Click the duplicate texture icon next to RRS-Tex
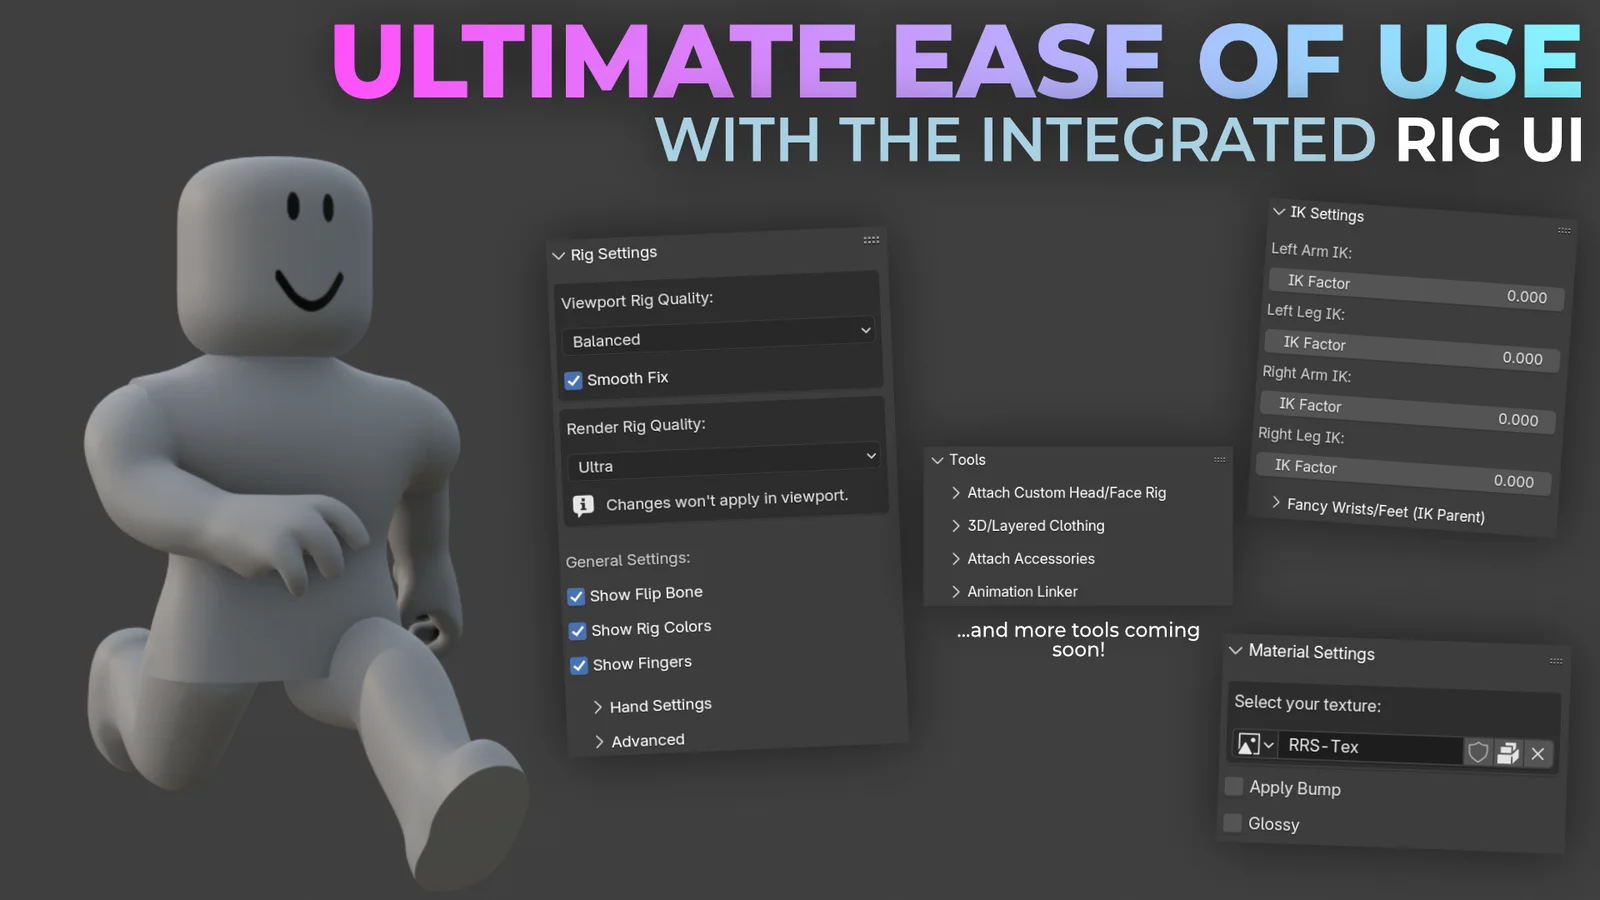 [1508, 752]
